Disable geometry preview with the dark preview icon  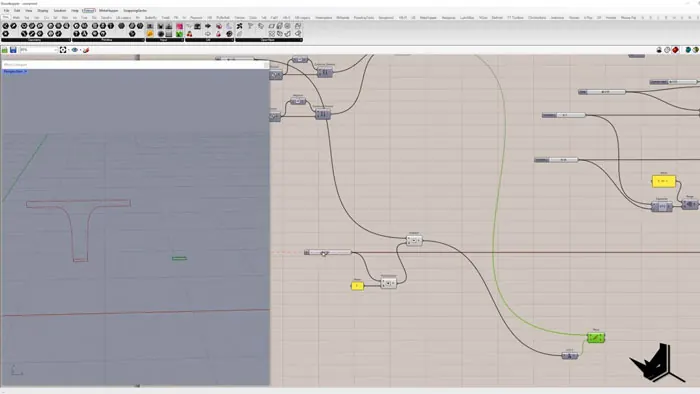tap(659, 50)
